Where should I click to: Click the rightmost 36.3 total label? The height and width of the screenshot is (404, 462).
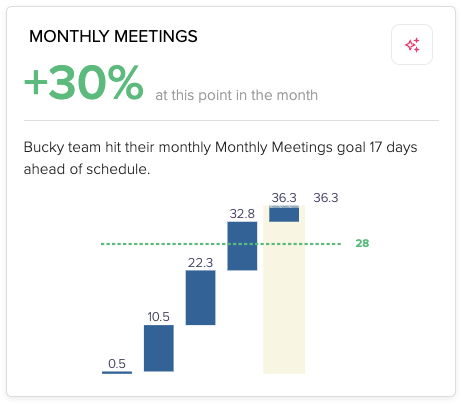[x=326, y=198]
